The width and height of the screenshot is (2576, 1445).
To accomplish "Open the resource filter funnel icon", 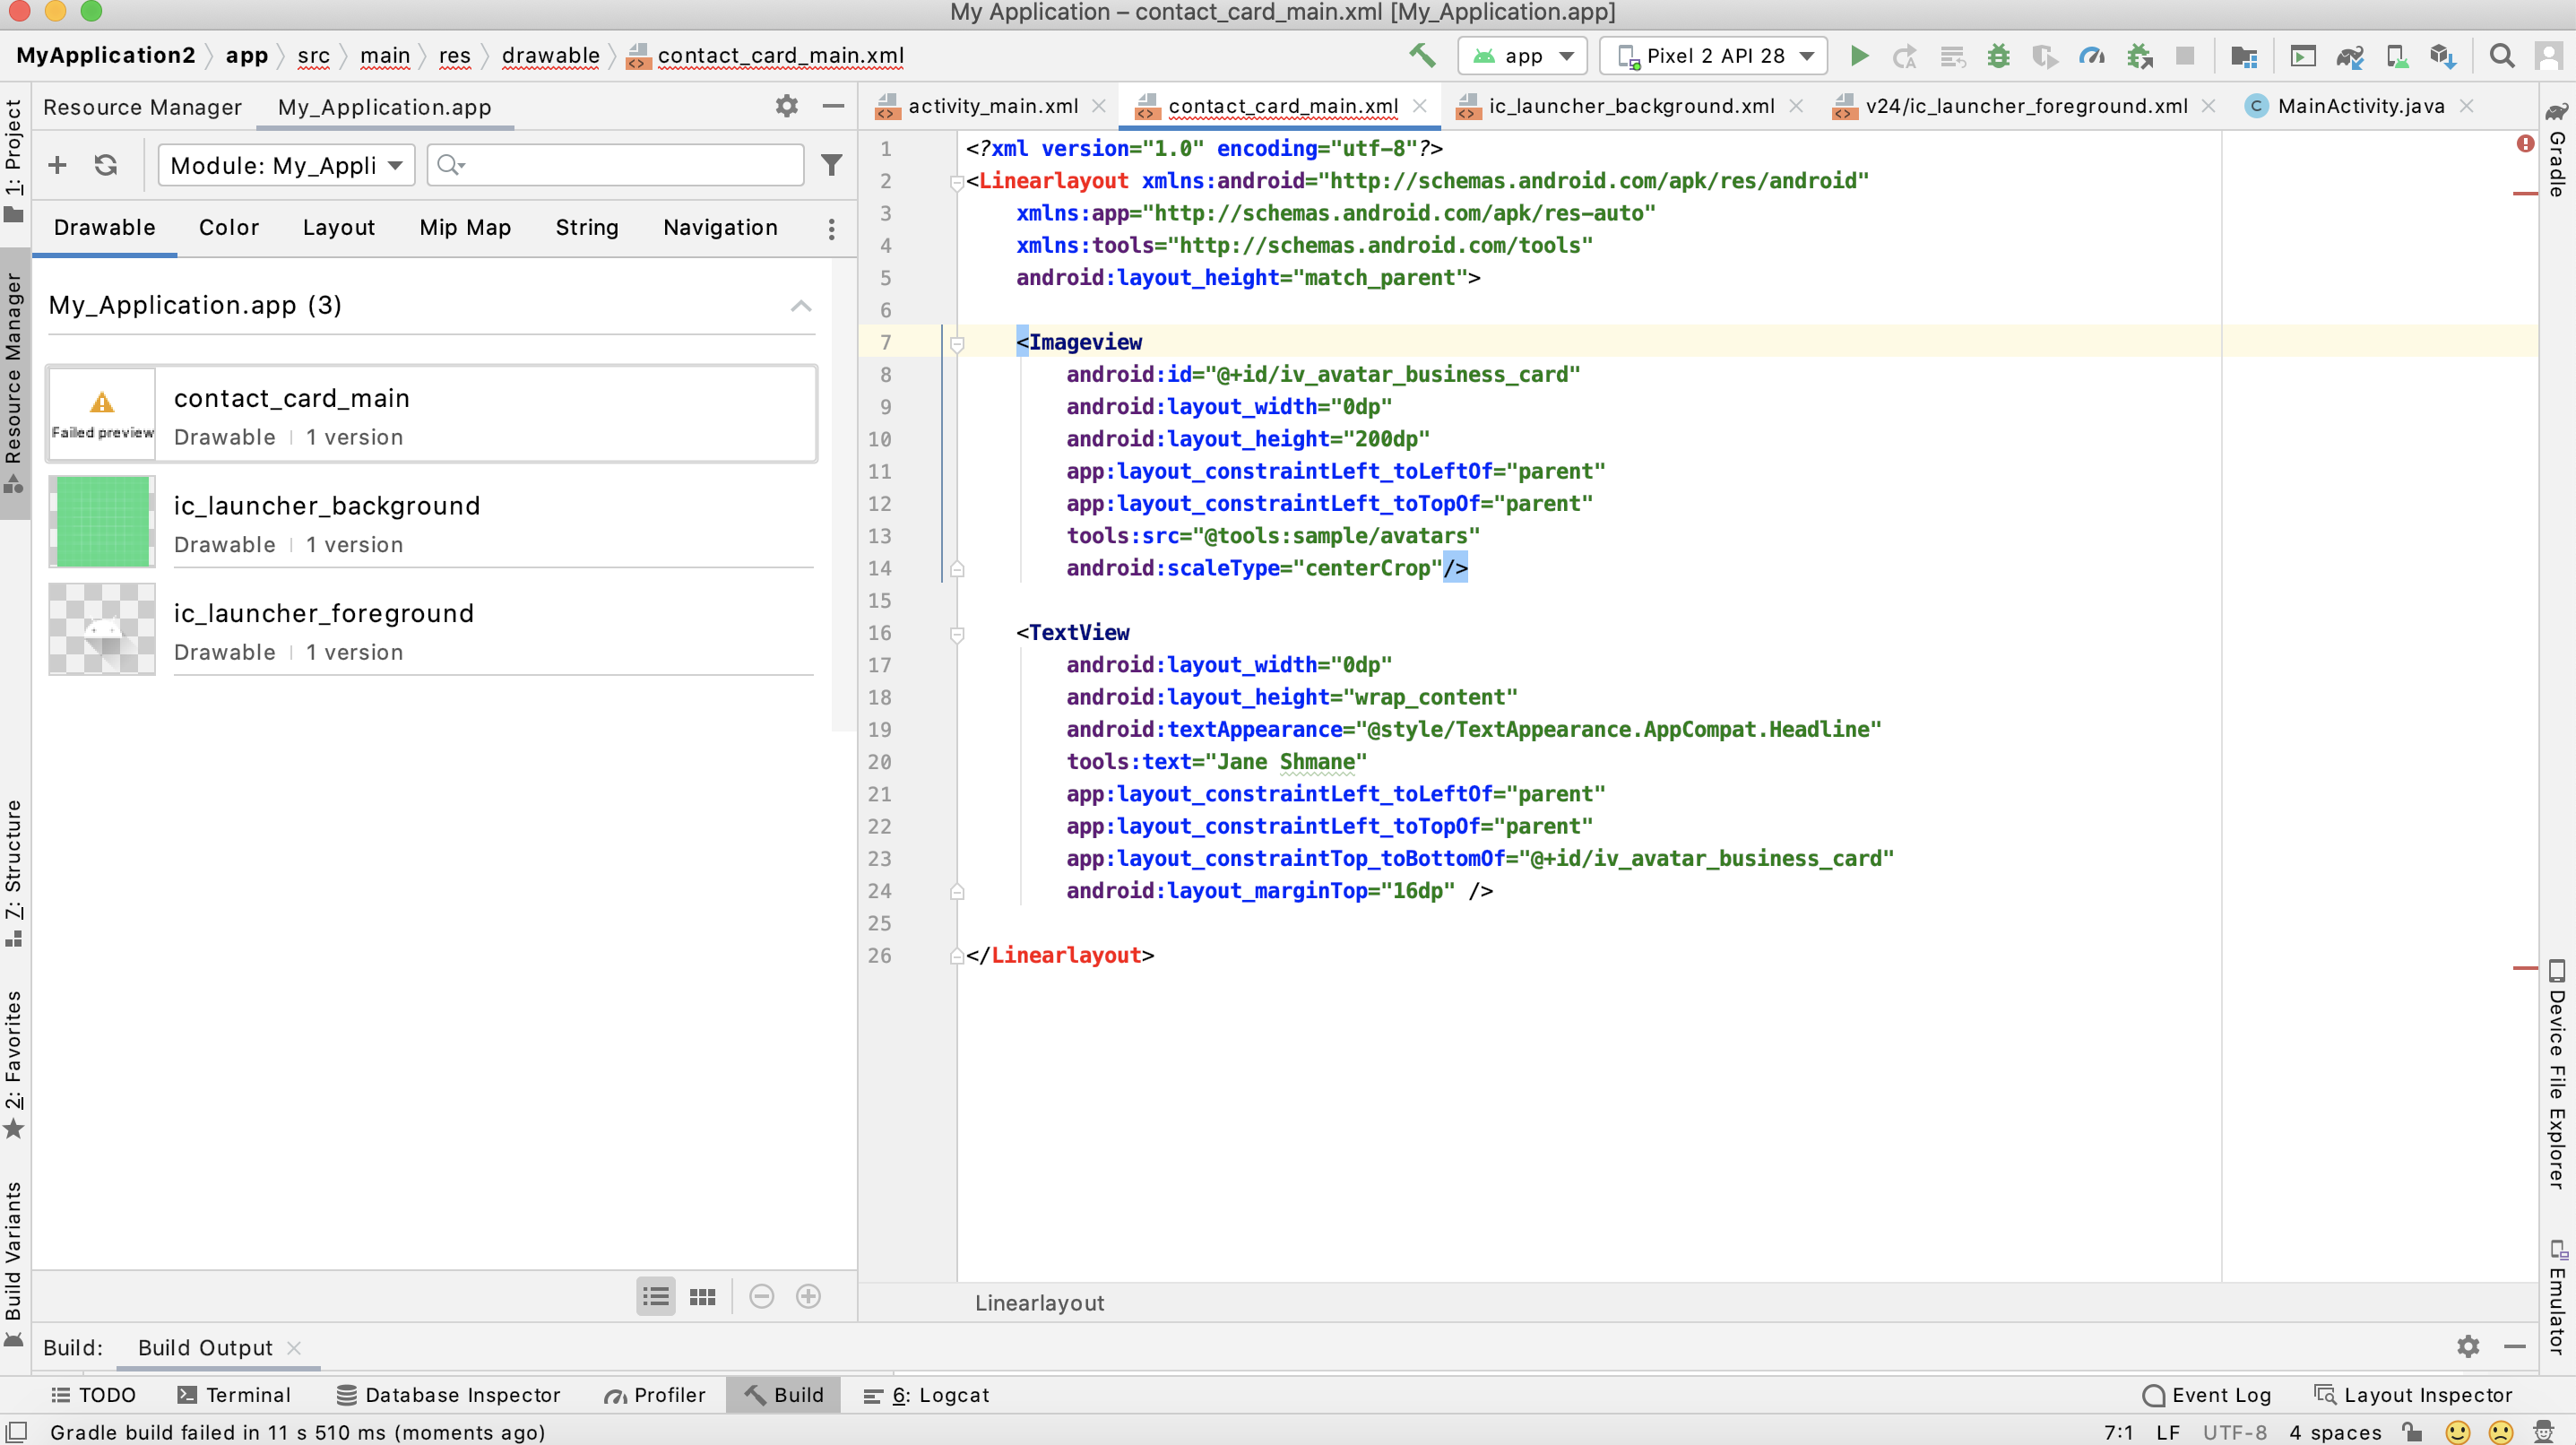I will (x=831, y=165).
